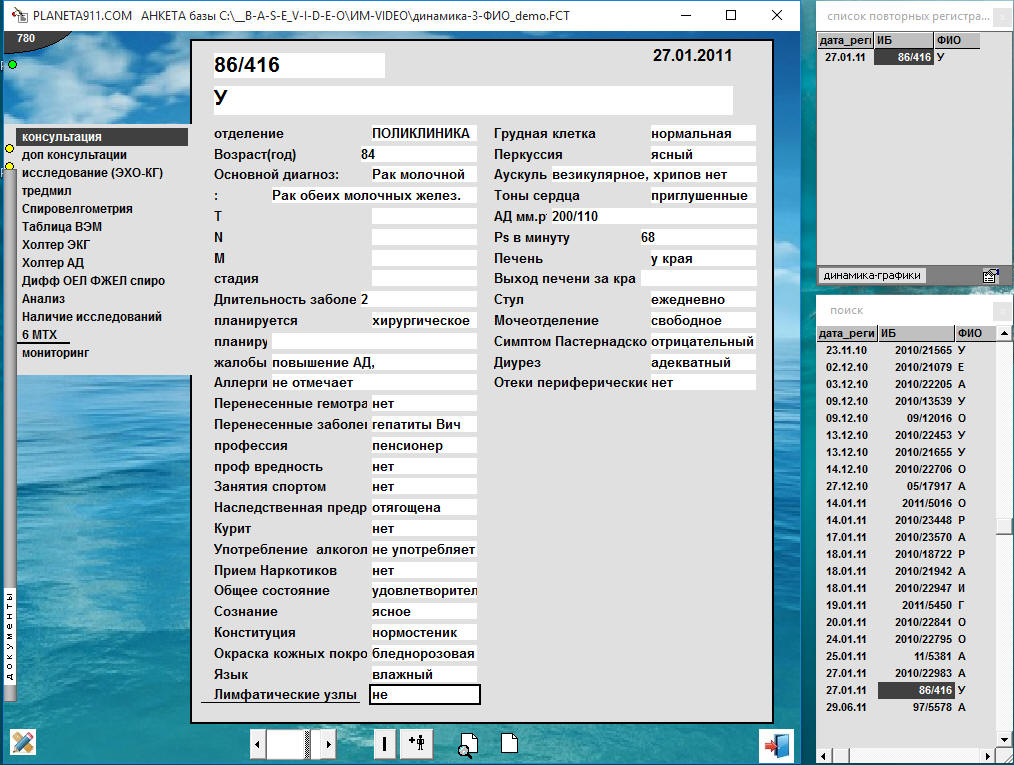
Task: Open the Спировелгометрия section
Action: tap(77, 209)
